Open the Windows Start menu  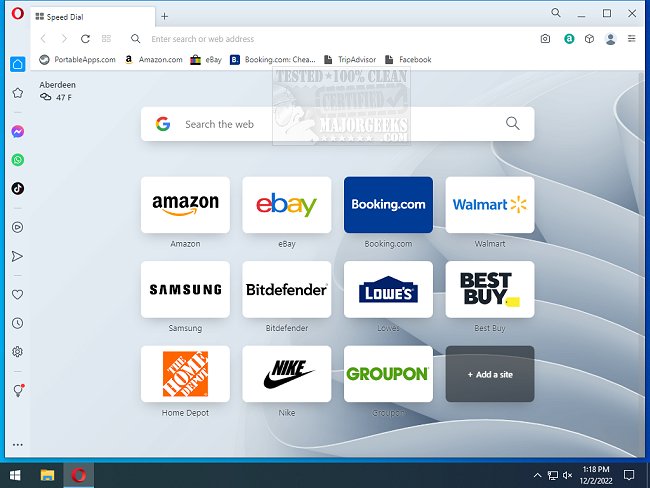15,474
